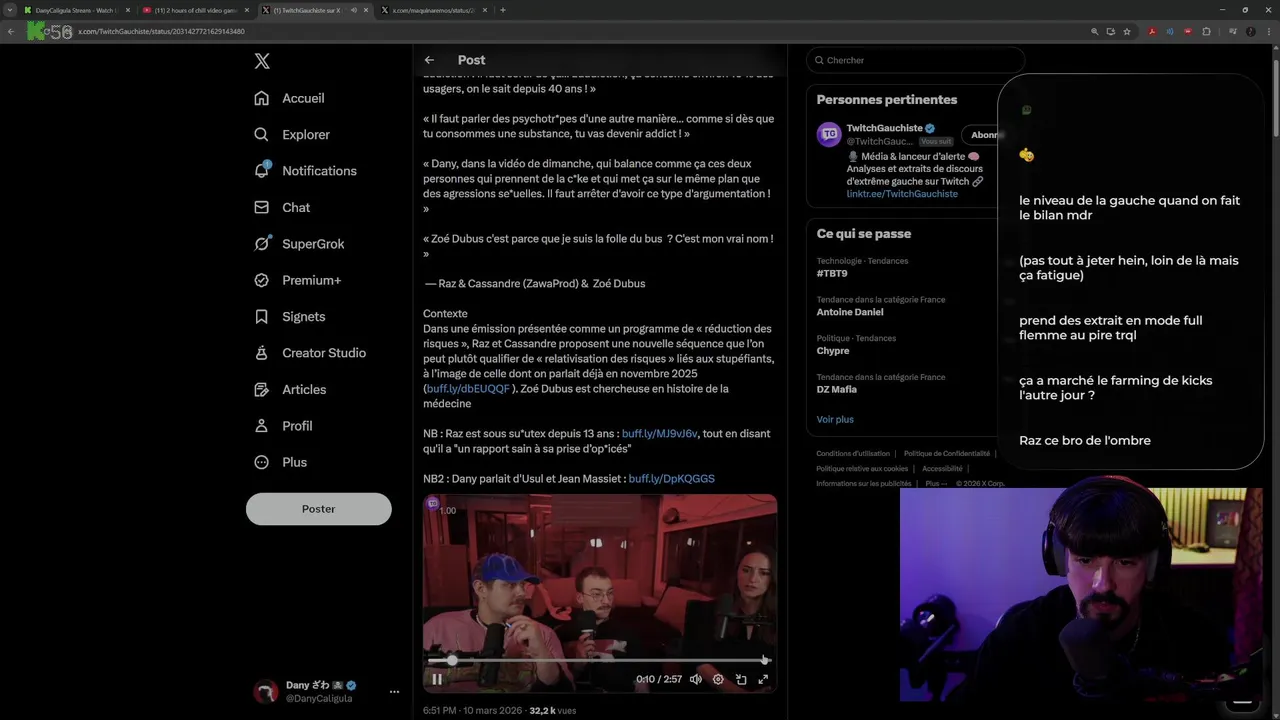Bookmark page with star icon
This screenshot has width=1280, height=720.
pos(1127,31)
